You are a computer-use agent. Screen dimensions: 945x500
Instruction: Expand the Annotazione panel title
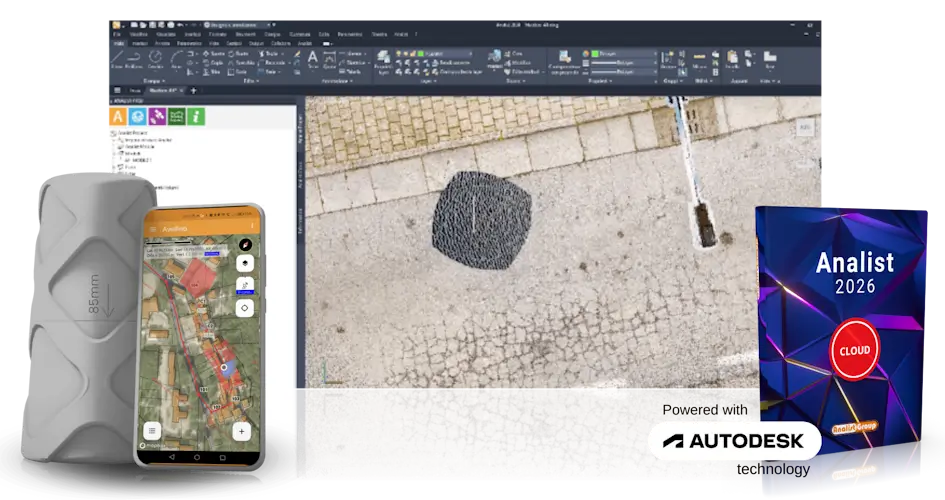(x=336, y=81)
